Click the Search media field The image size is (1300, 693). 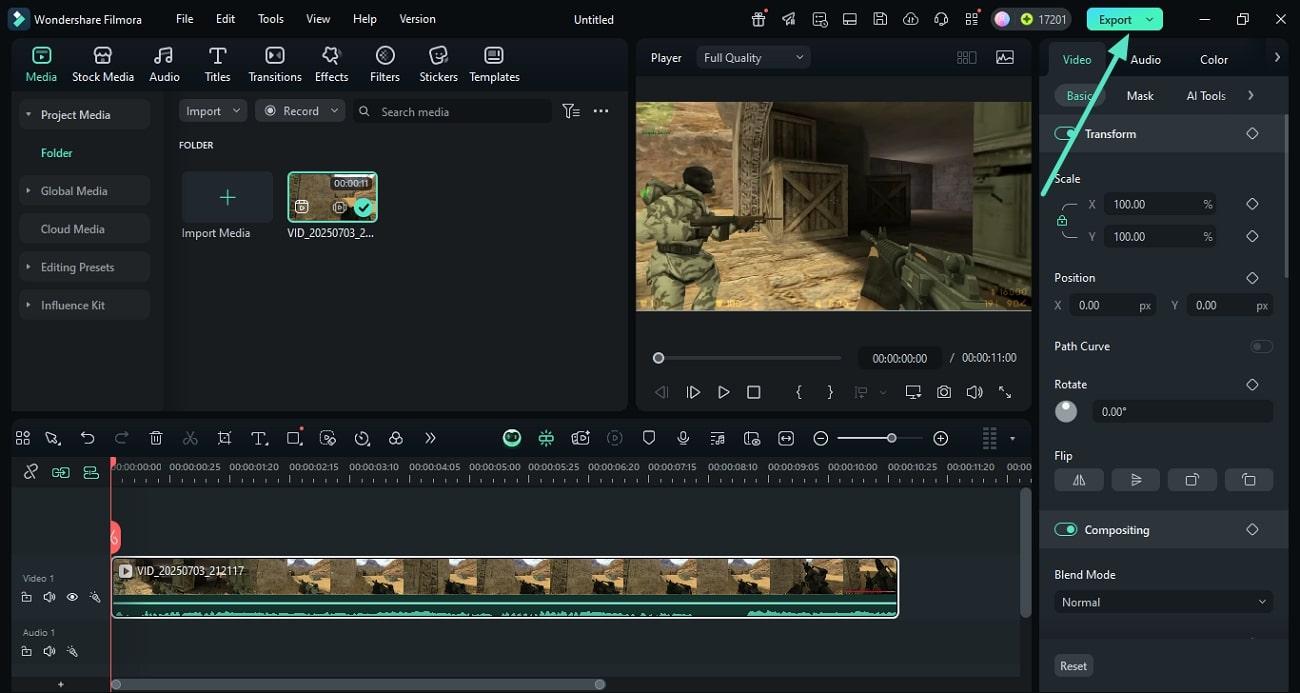pos(453,111)
